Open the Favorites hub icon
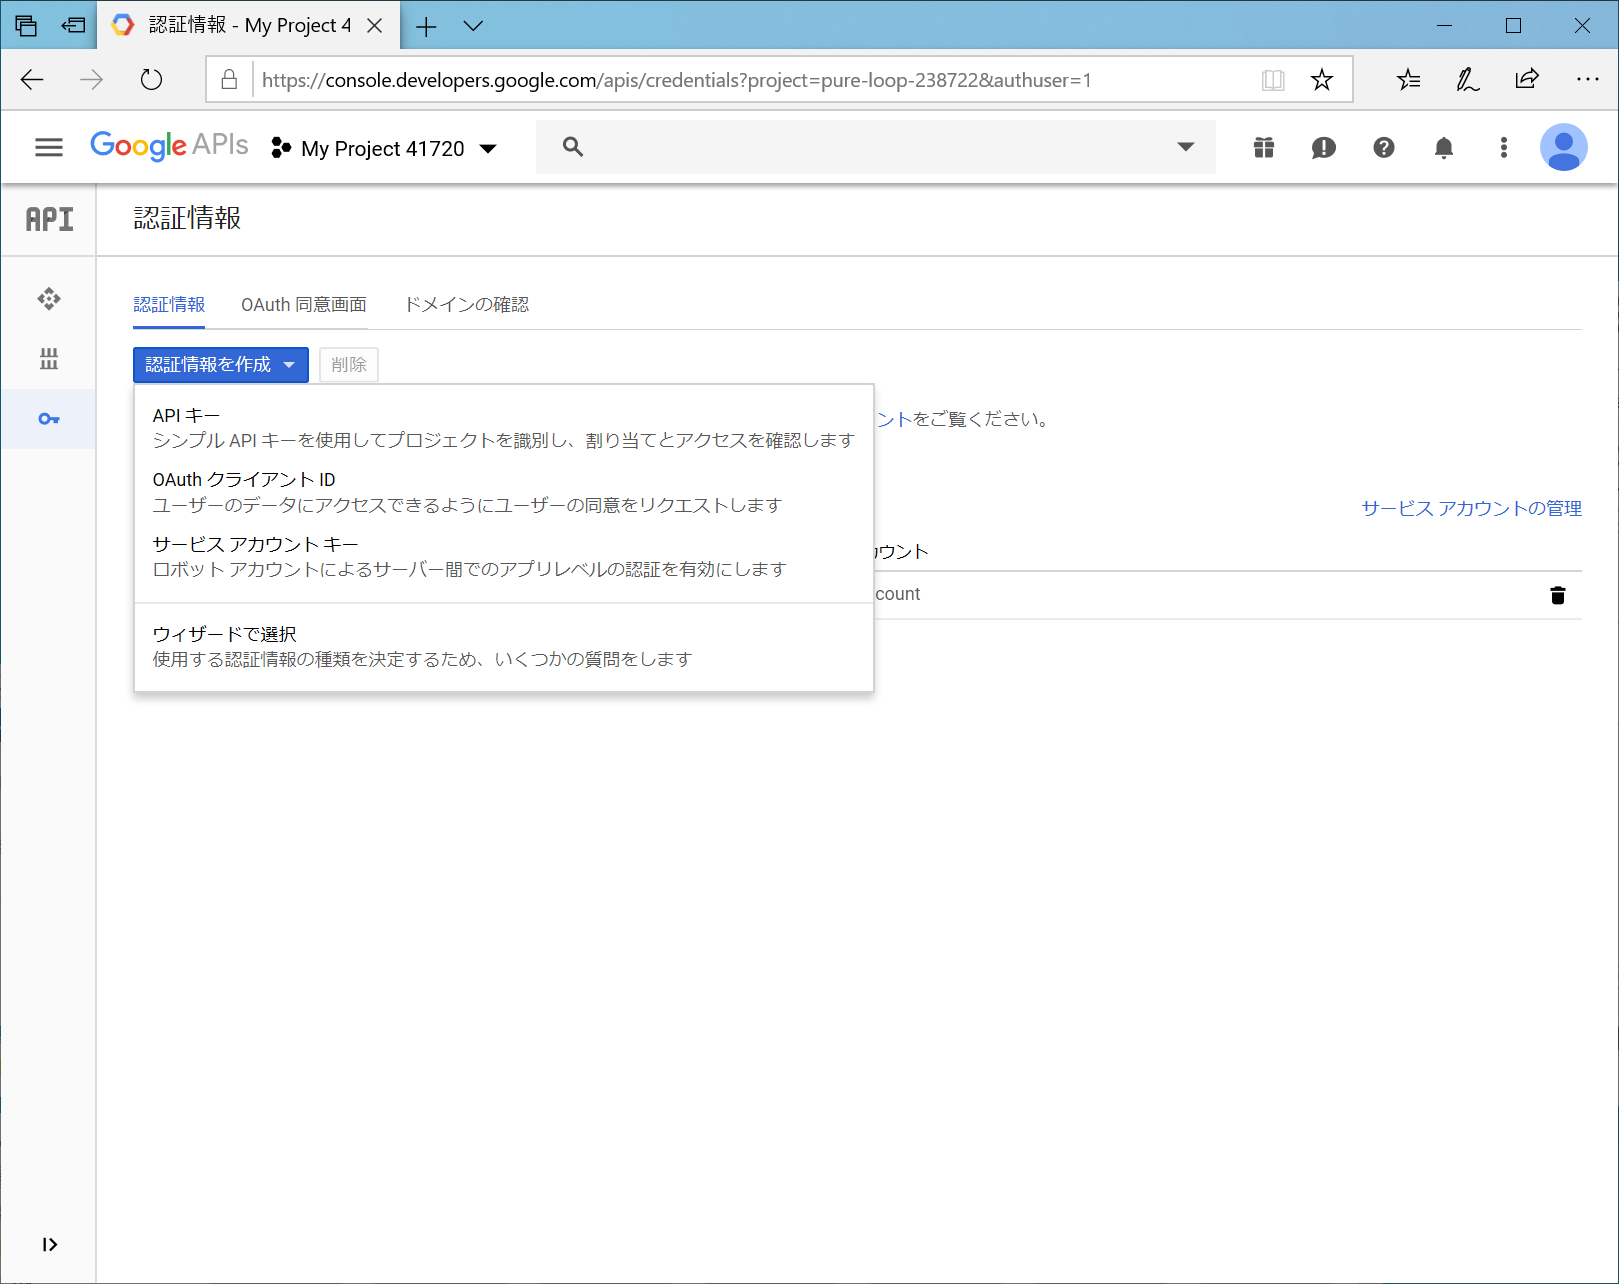The image size is (1619, 1284). click(x=1408, y=80)
